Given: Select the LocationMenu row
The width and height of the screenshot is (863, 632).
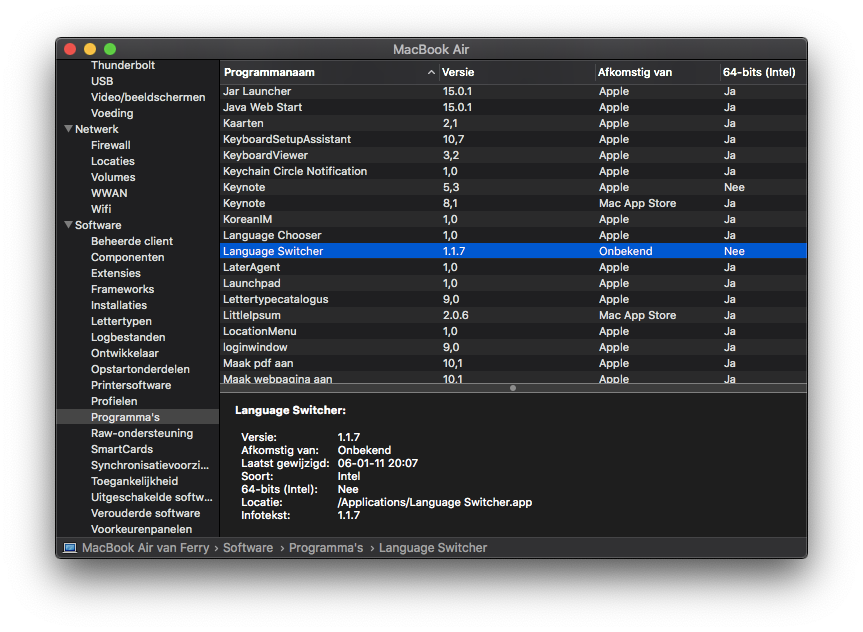Looking at the screenshot, I should coord(514,331).
